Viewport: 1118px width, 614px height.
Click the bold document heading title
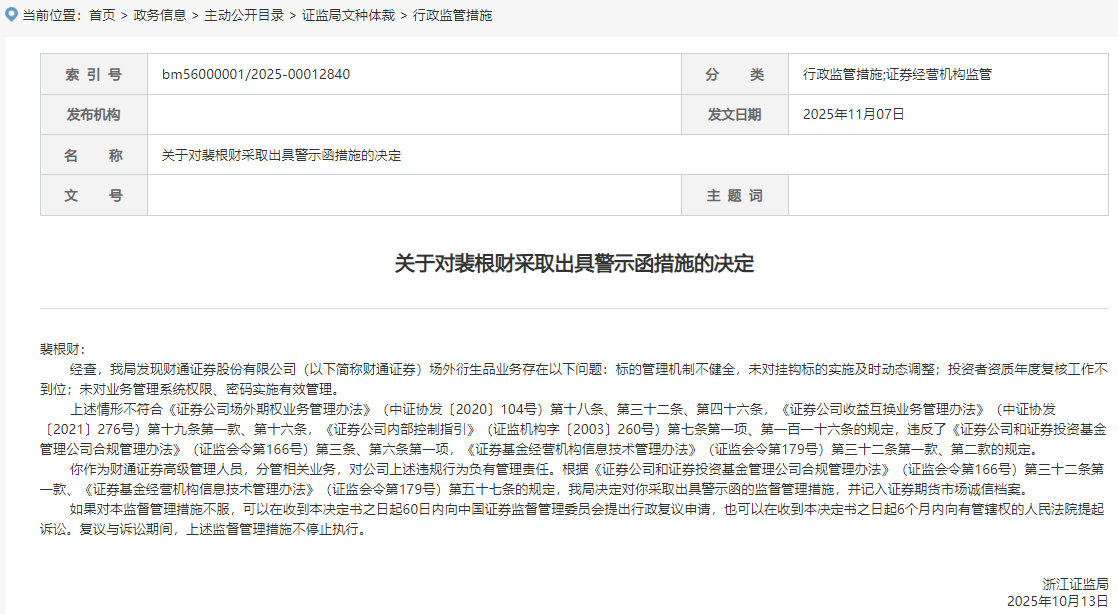(x=574, y=264)
